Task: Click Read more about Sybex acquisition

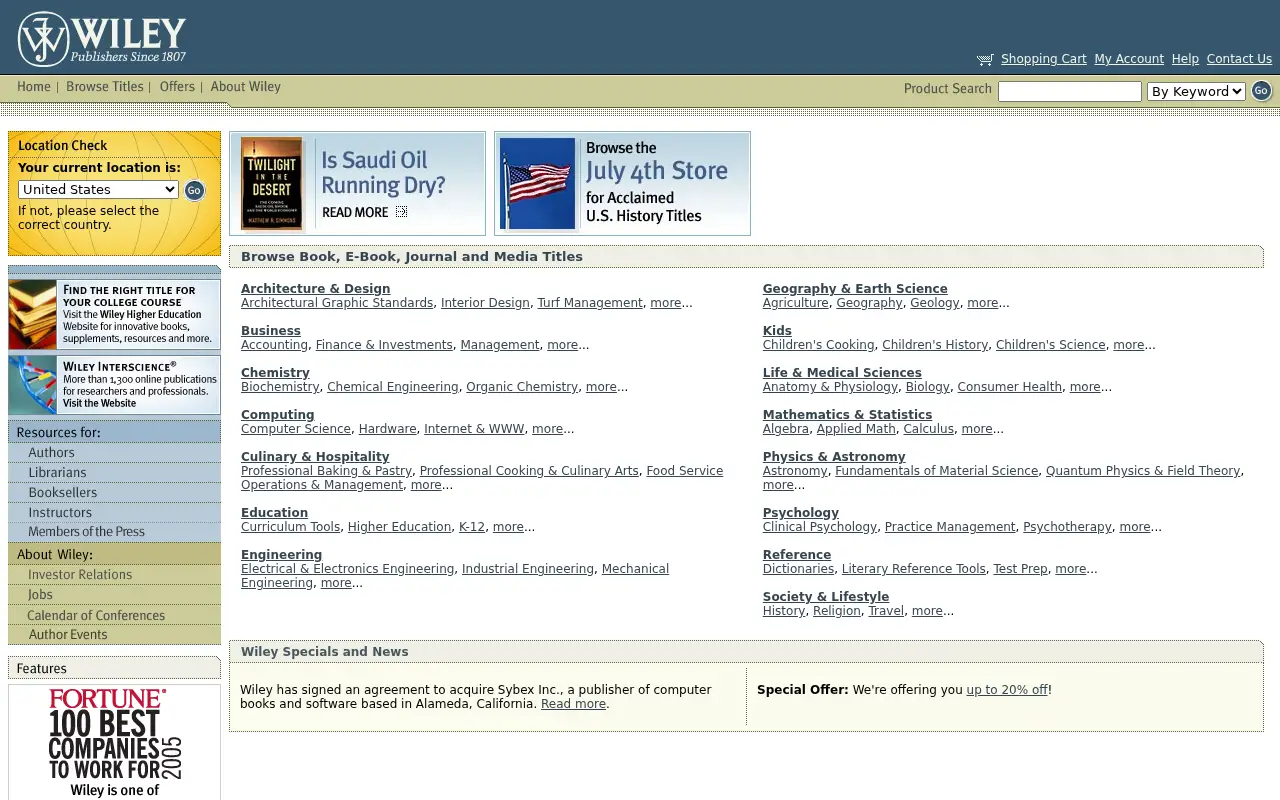Action: 573,704
